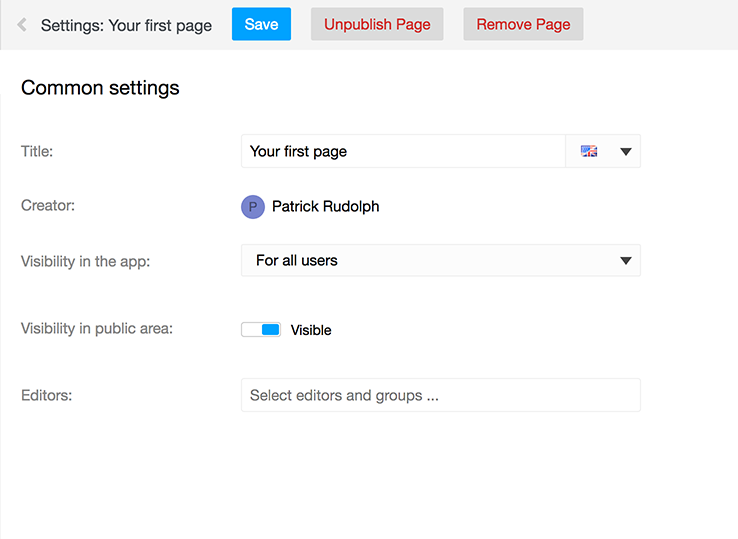This screenshot has width=738, height=539.
Task: Click the Remove Page button
Action: 523,24
